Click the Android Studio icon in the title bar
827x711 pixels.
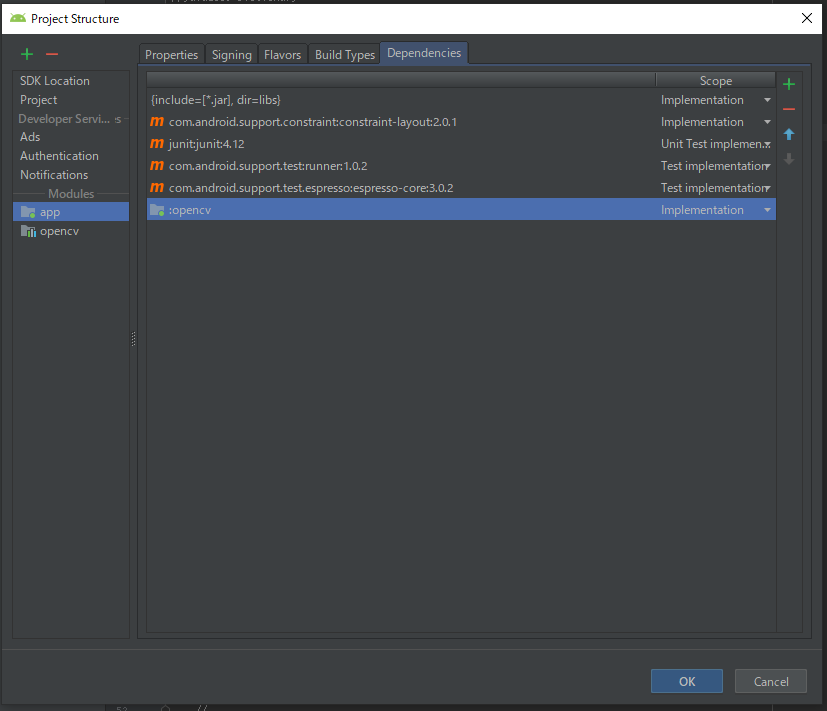click(x=17, y=18)
